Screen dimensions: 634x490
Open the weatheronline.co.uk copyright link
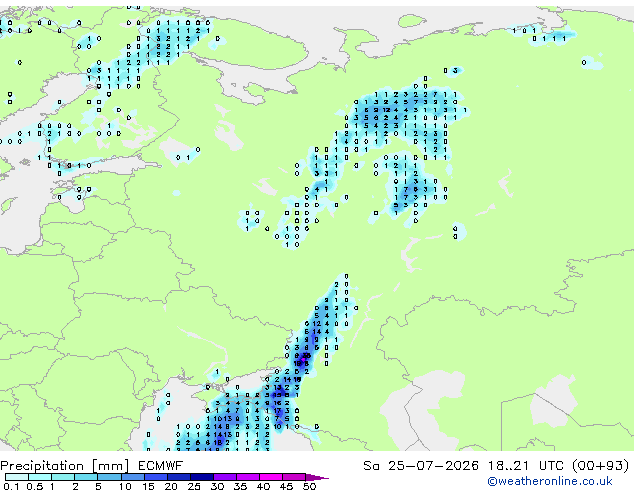(550, 481)
